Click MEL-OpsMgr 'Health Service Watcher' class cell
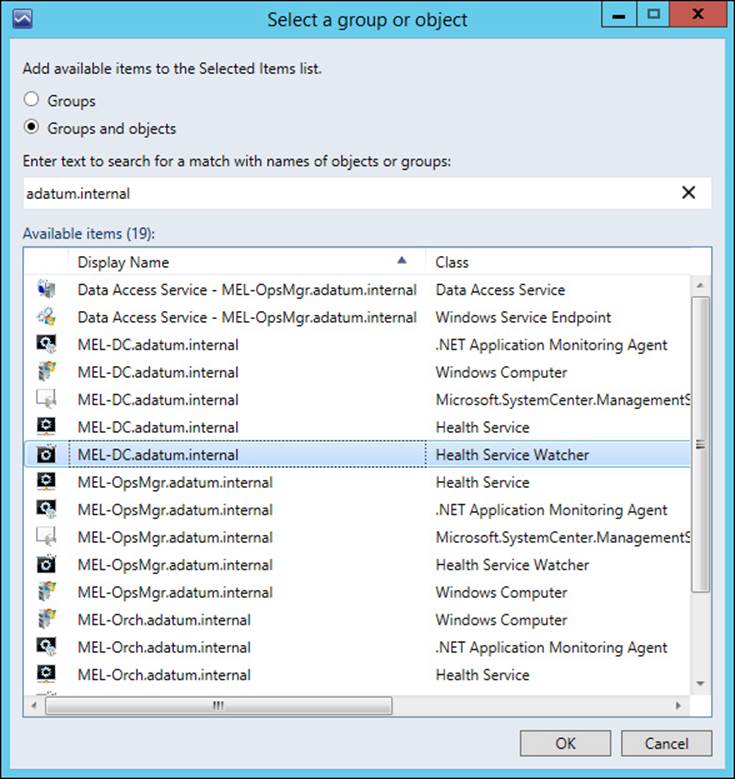This screenshot has height=779, width=735. (512, 565)
